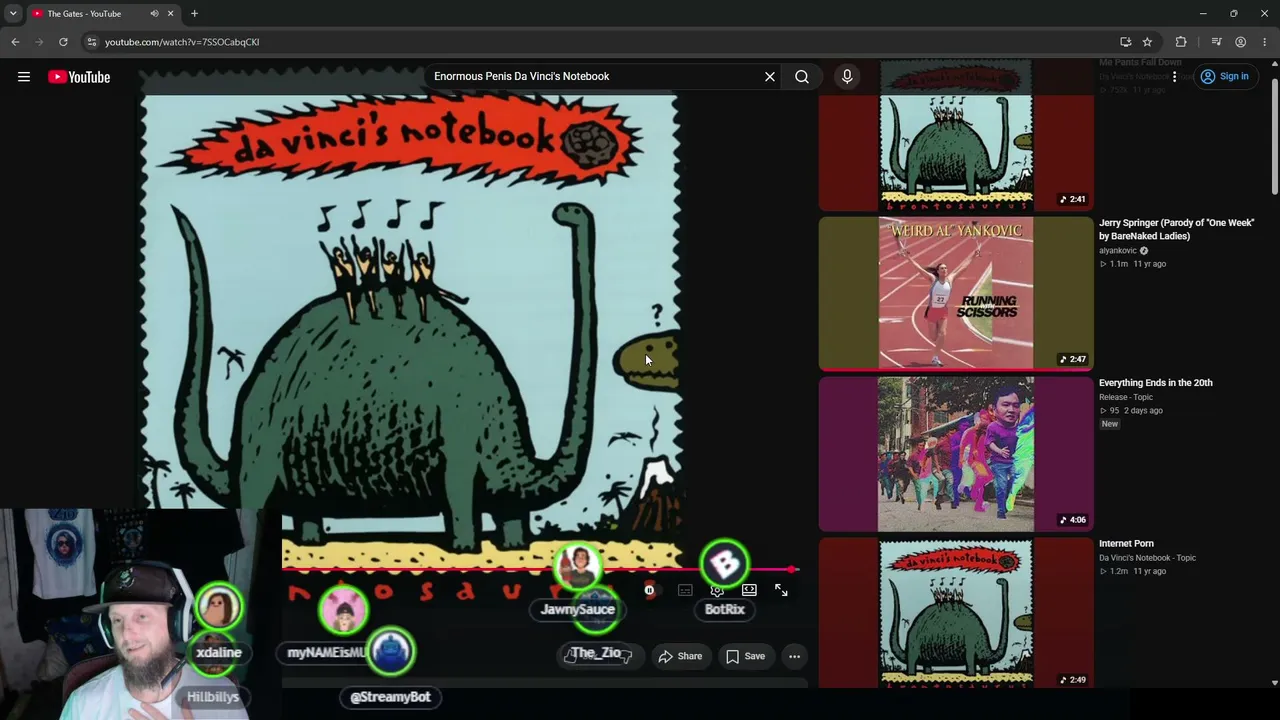This screenshot has height=720, width=1280.
Task: Visit Da Vinci's Notebook - Topic channel
Action: pos(1147,558)
